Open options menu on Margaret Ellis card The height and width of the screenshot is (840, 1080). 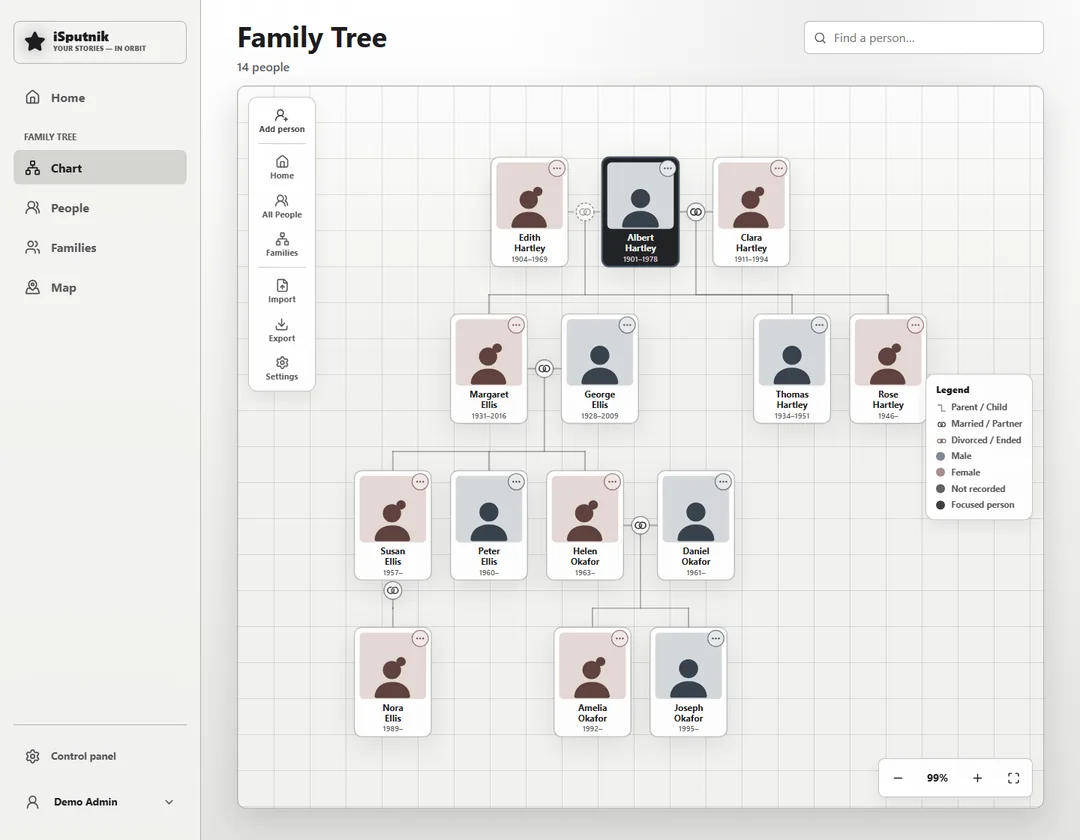coord(516,325)
